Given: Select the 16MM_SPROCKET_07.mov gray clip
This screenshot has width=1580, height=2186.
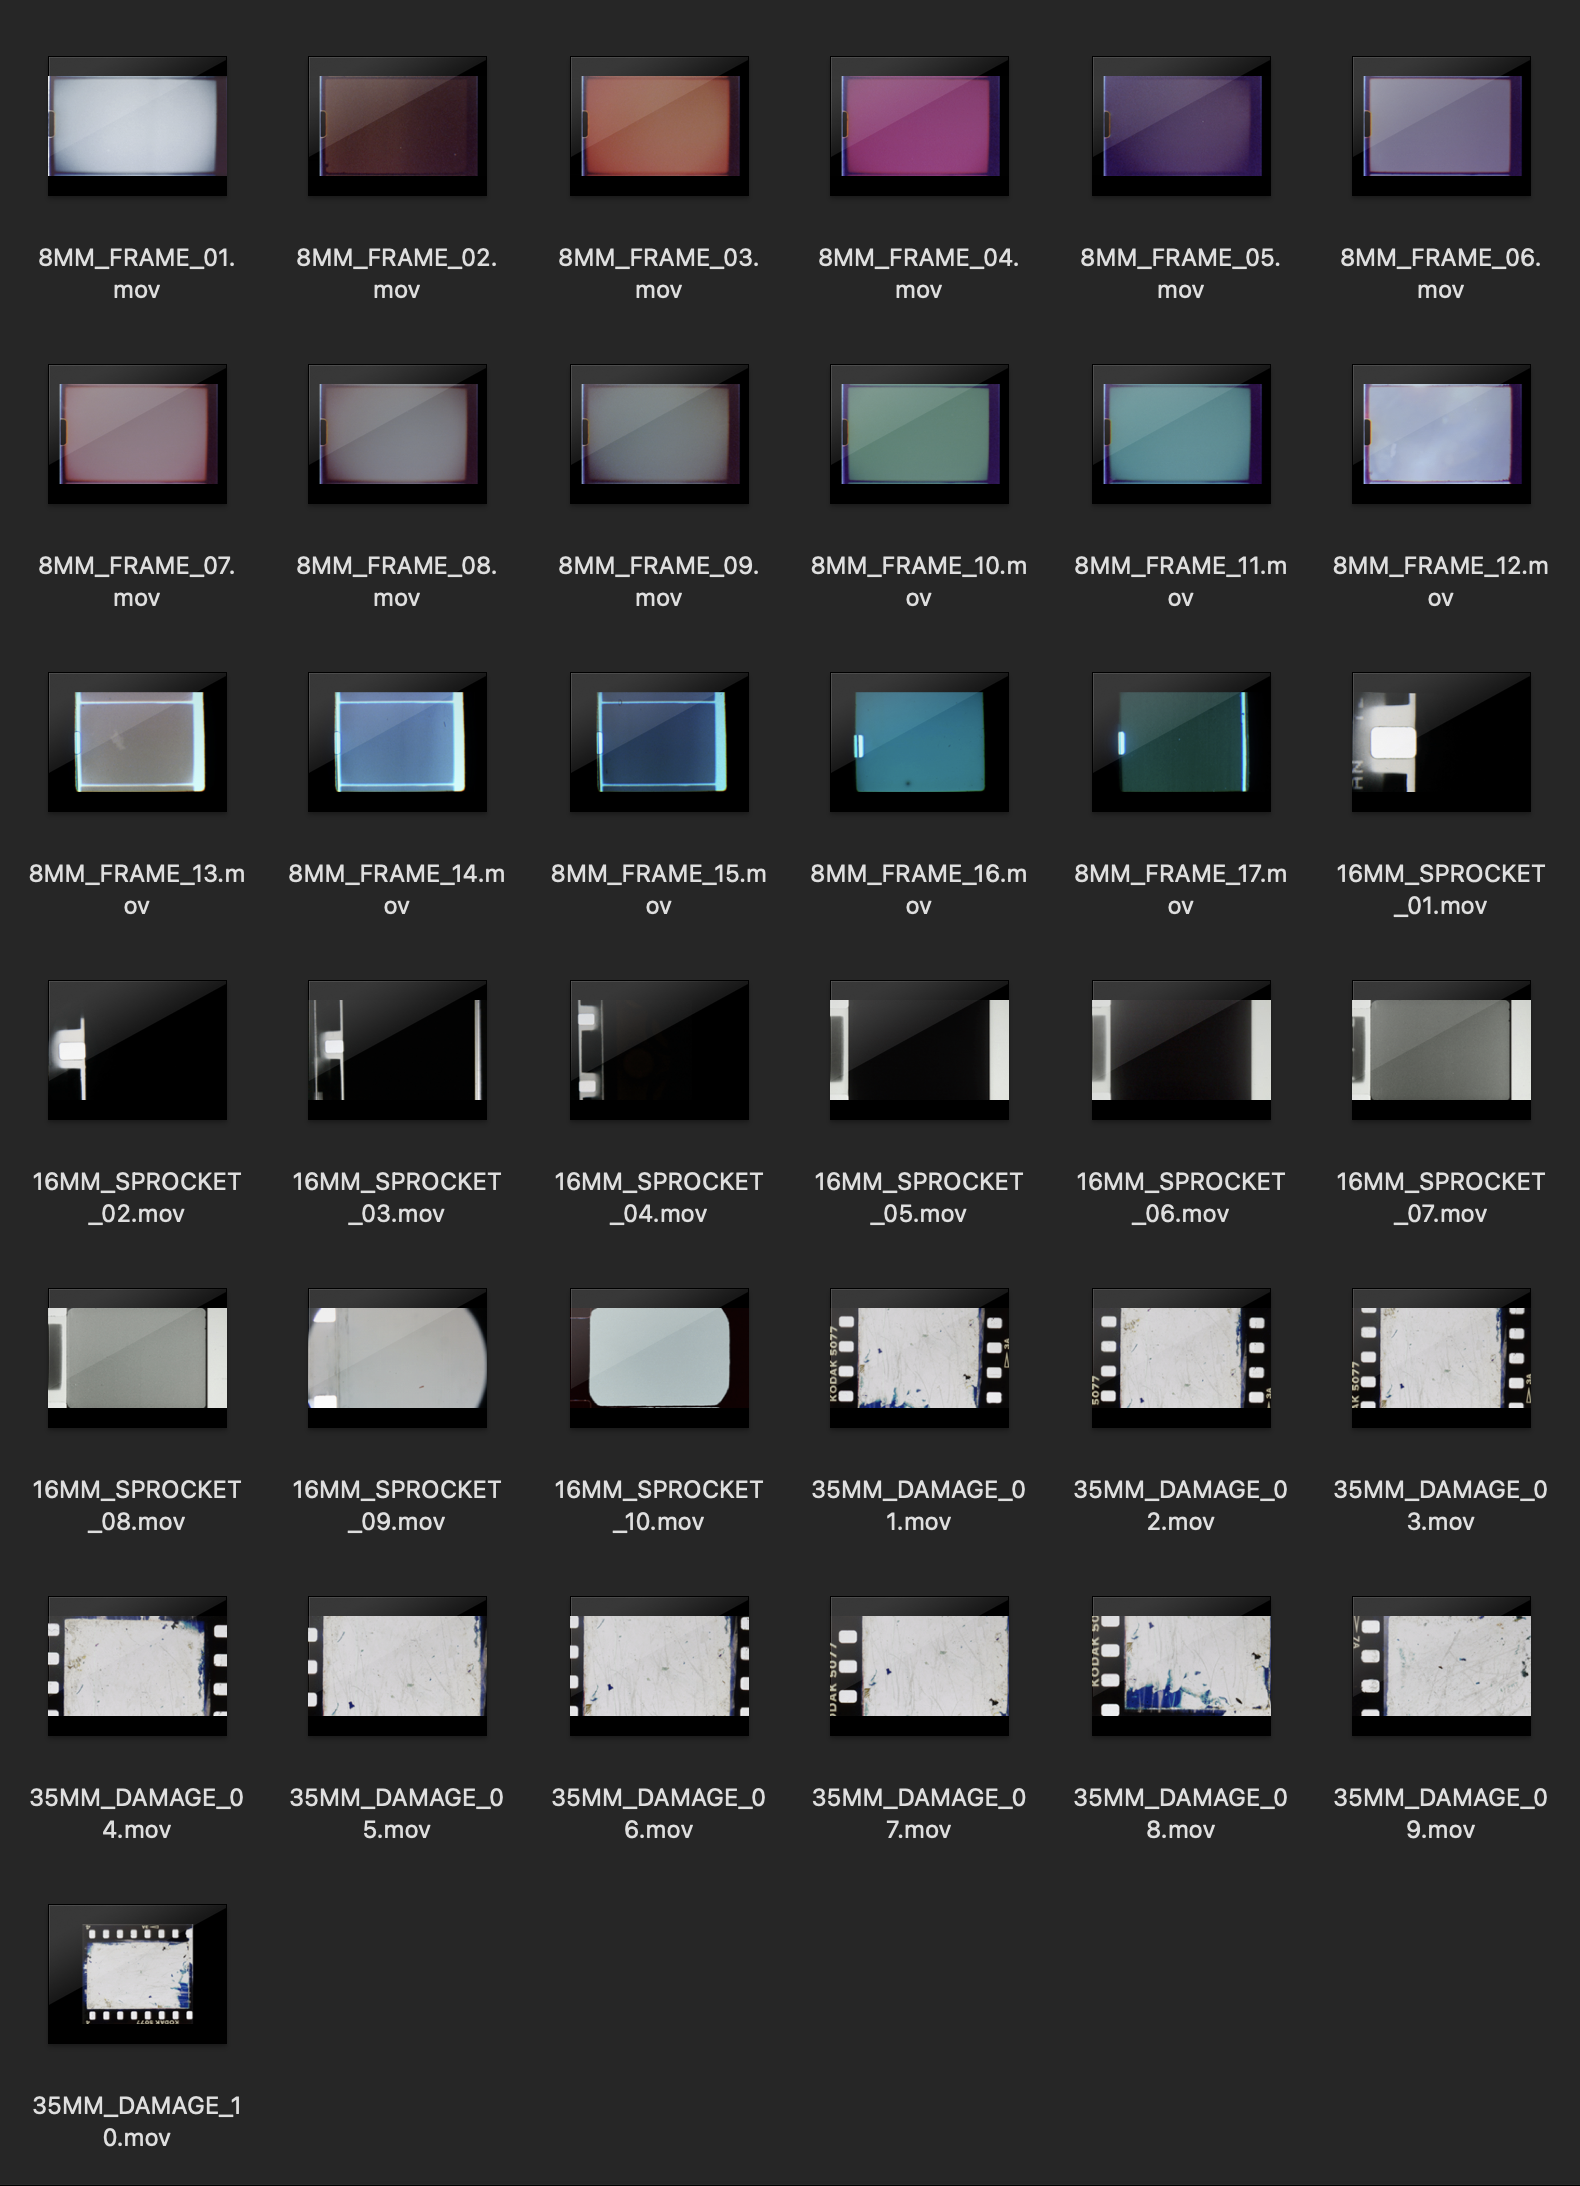Looking at the screenshot, I should point(1441,1050).
